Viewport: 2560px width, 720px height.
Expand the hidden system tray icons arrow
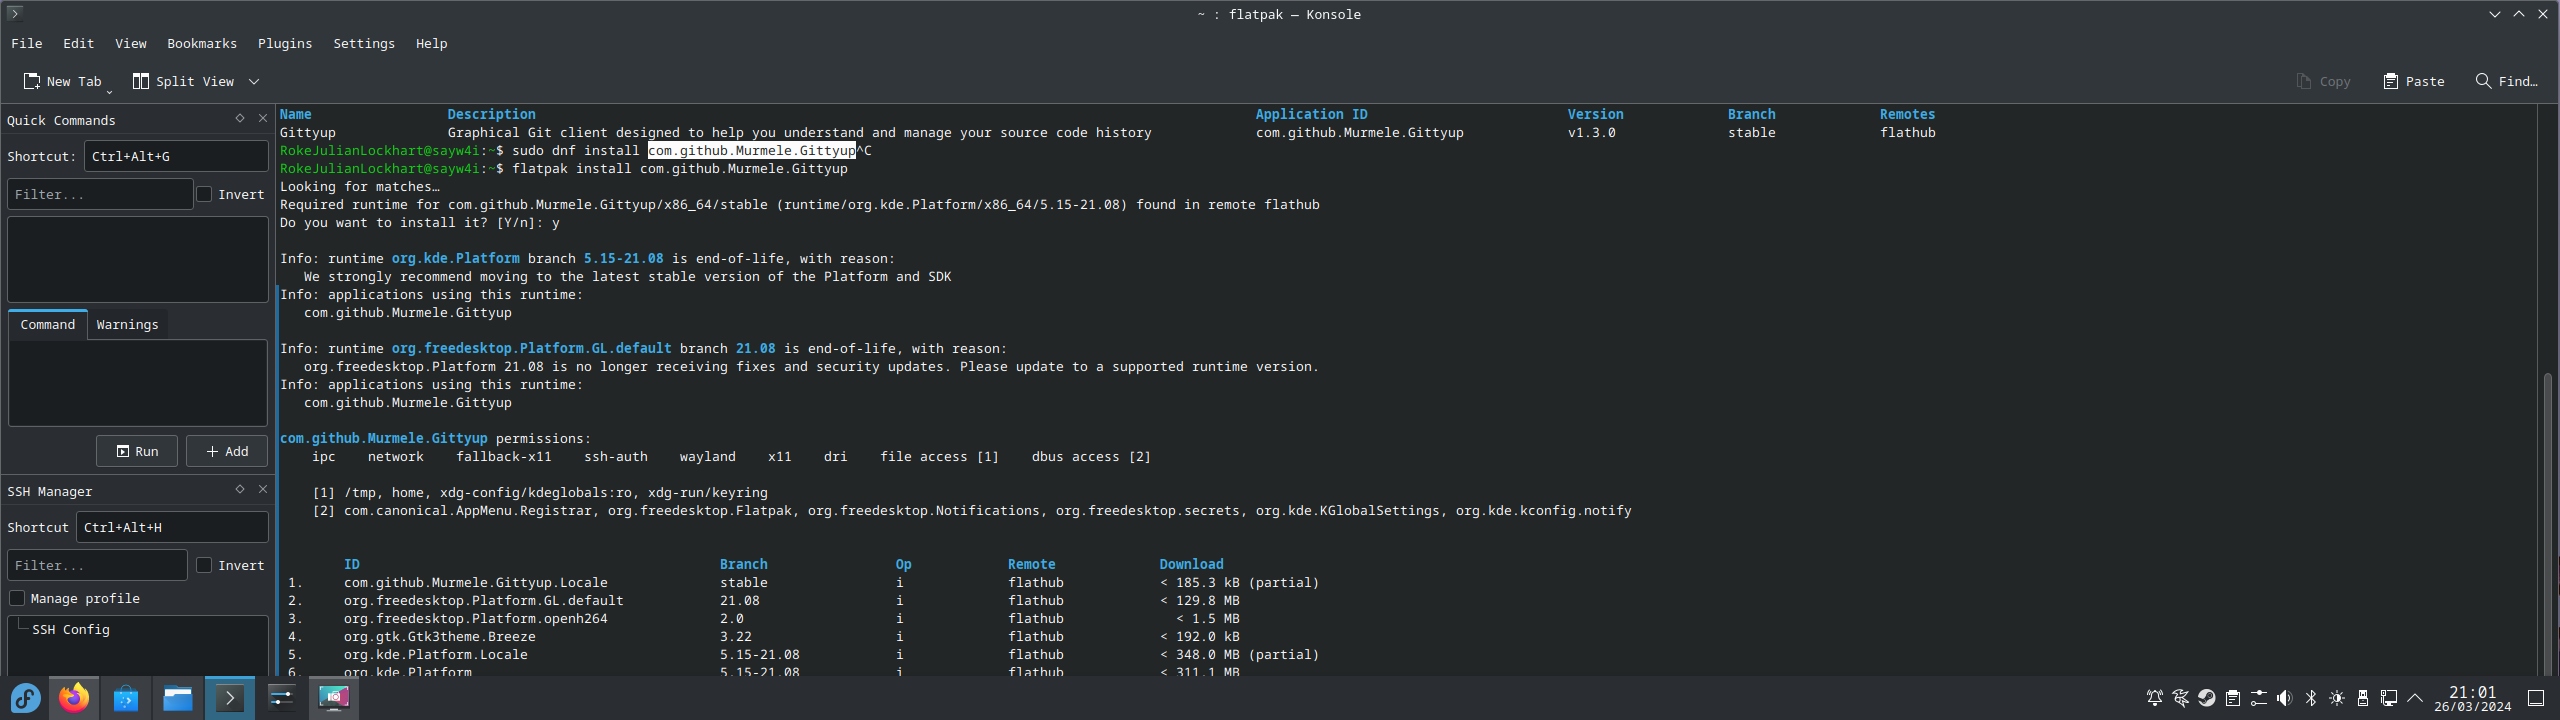pyautogui.click(x=2415, y=698)
